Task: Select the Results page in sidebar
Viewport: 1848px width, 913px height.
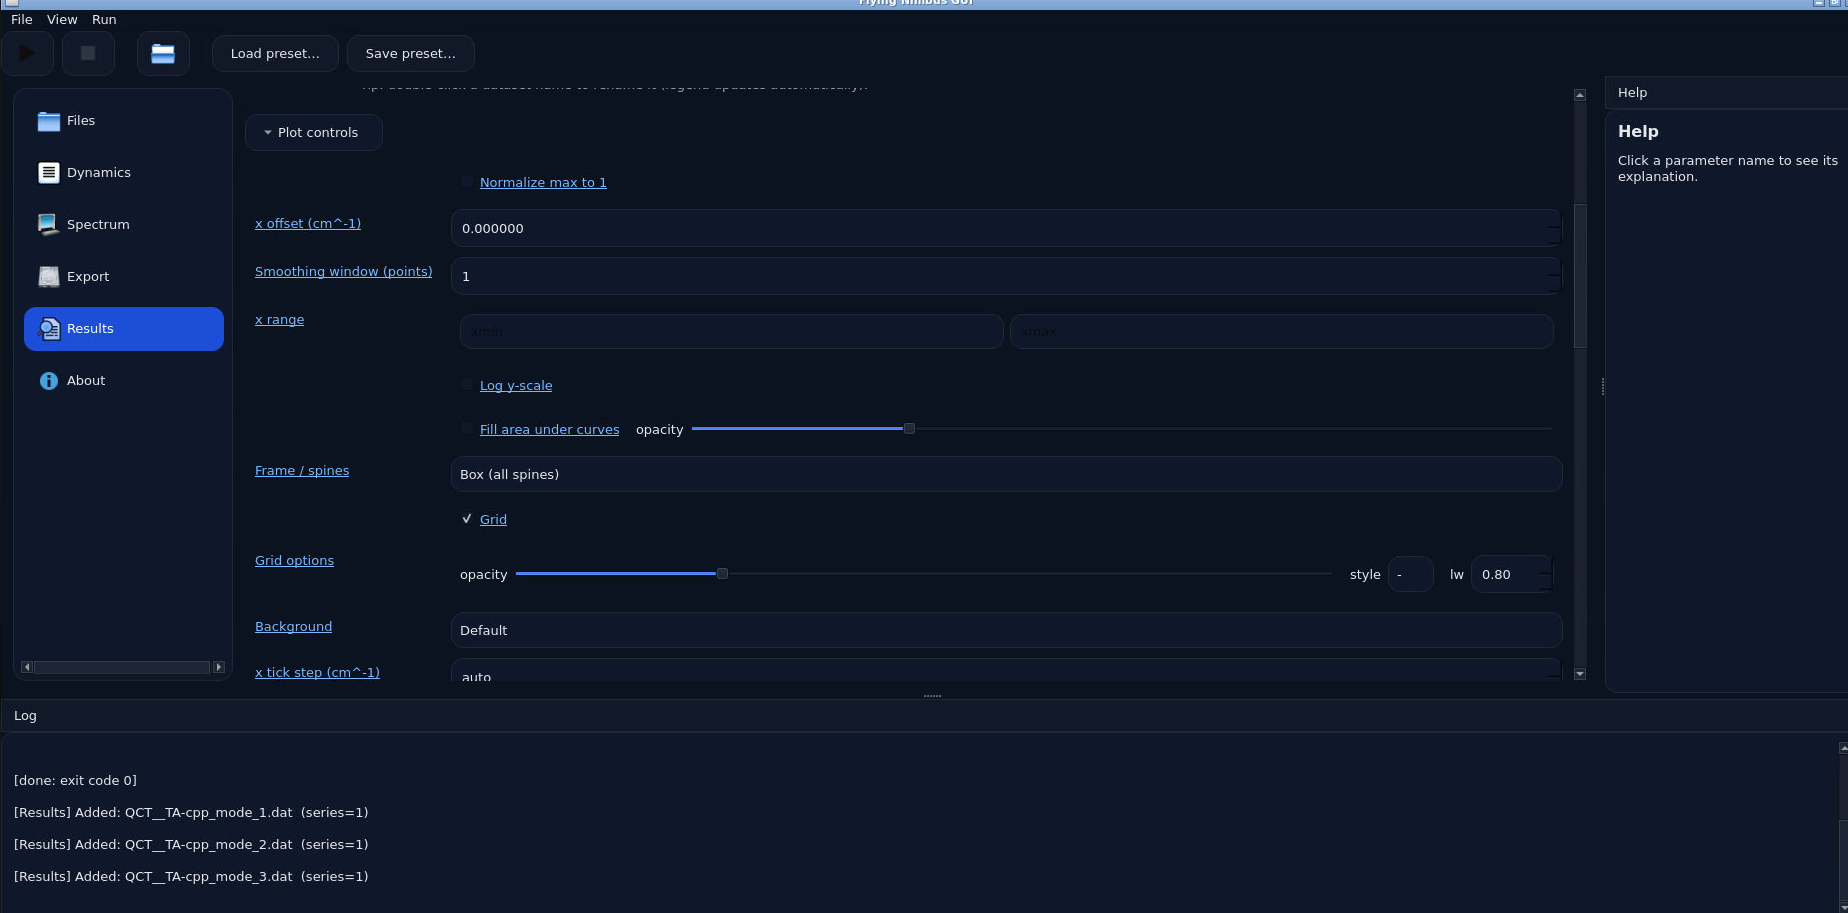Action: [x=124, y=329]
